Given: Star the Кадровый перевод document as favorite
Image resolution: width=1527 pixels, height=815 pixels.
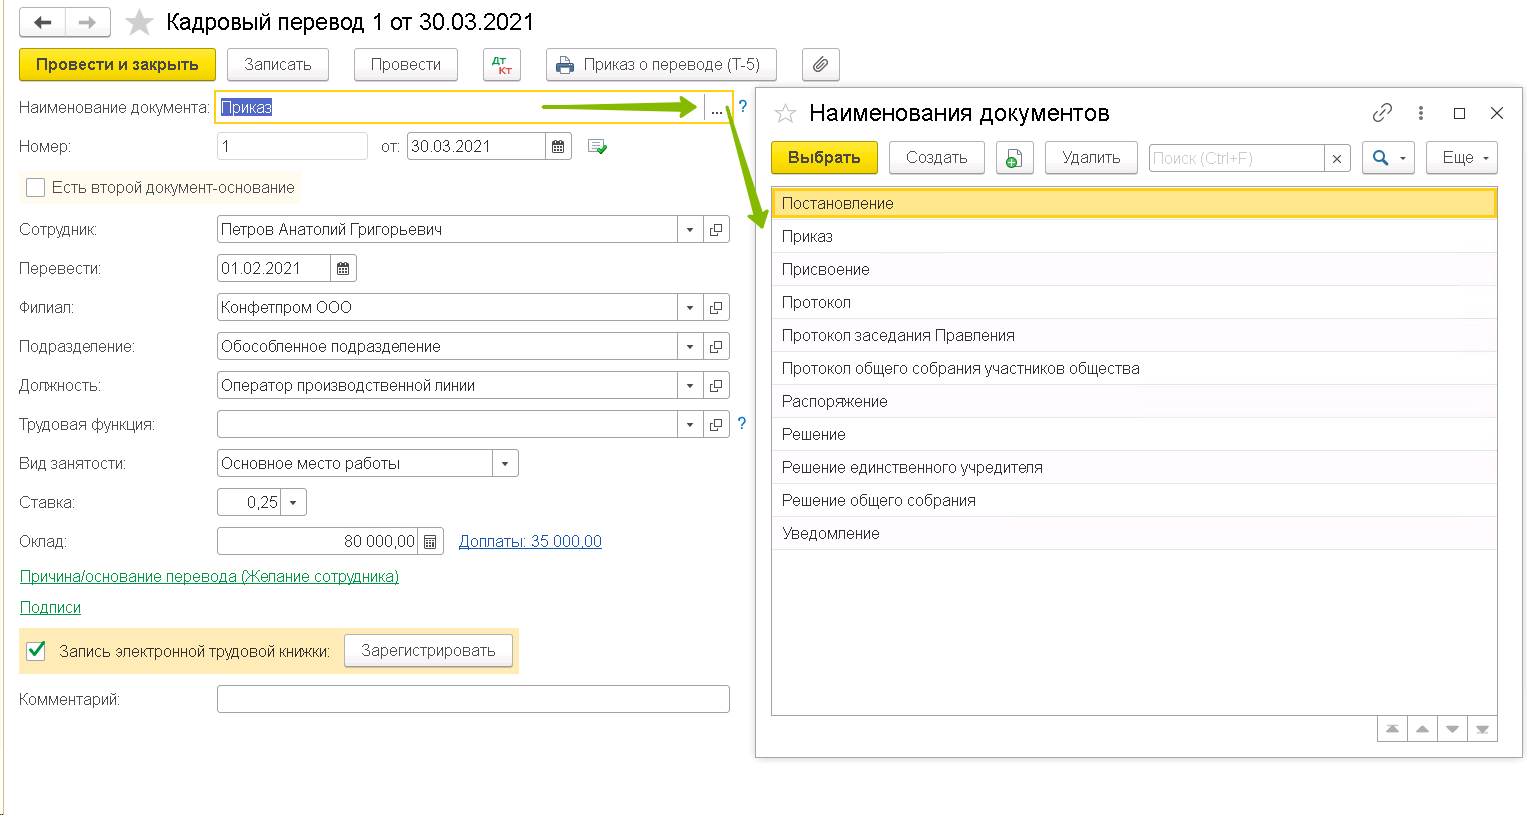Looking at the screenshot, I should tap(139, 22).
